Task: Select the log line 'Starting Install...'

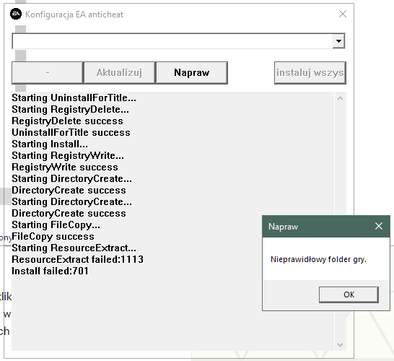Action: (x=50, y=144)
